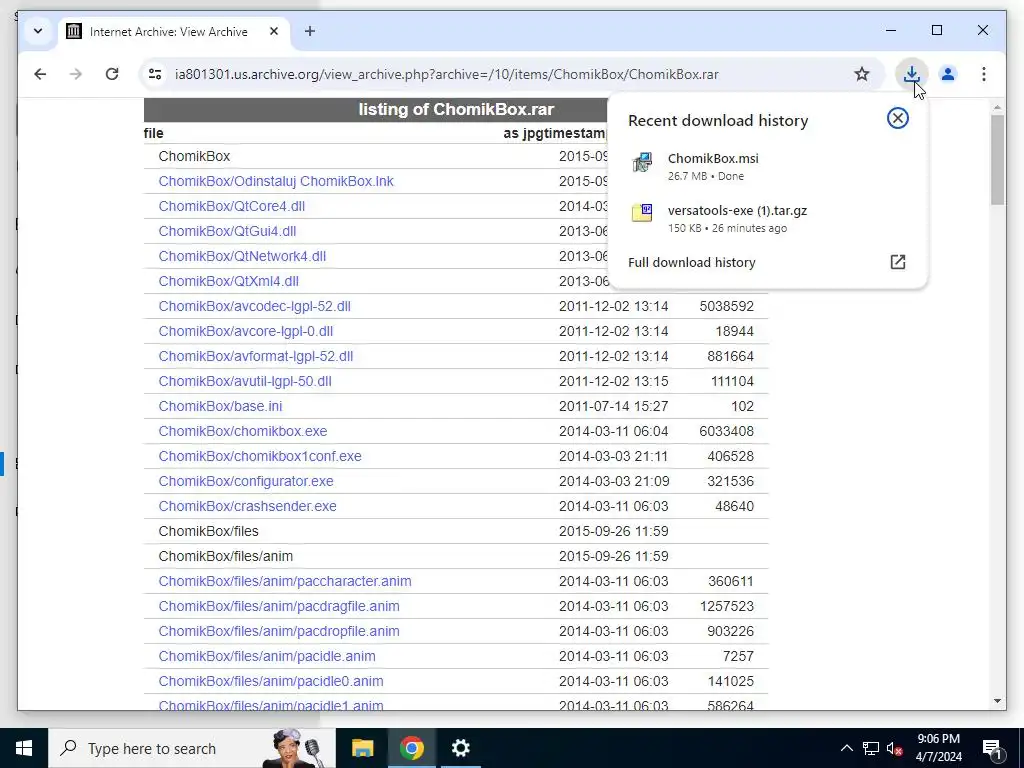Open network status tray icon
Image resolution: width=1024 pixels, height=768 pixels.
tap(870, 748)
